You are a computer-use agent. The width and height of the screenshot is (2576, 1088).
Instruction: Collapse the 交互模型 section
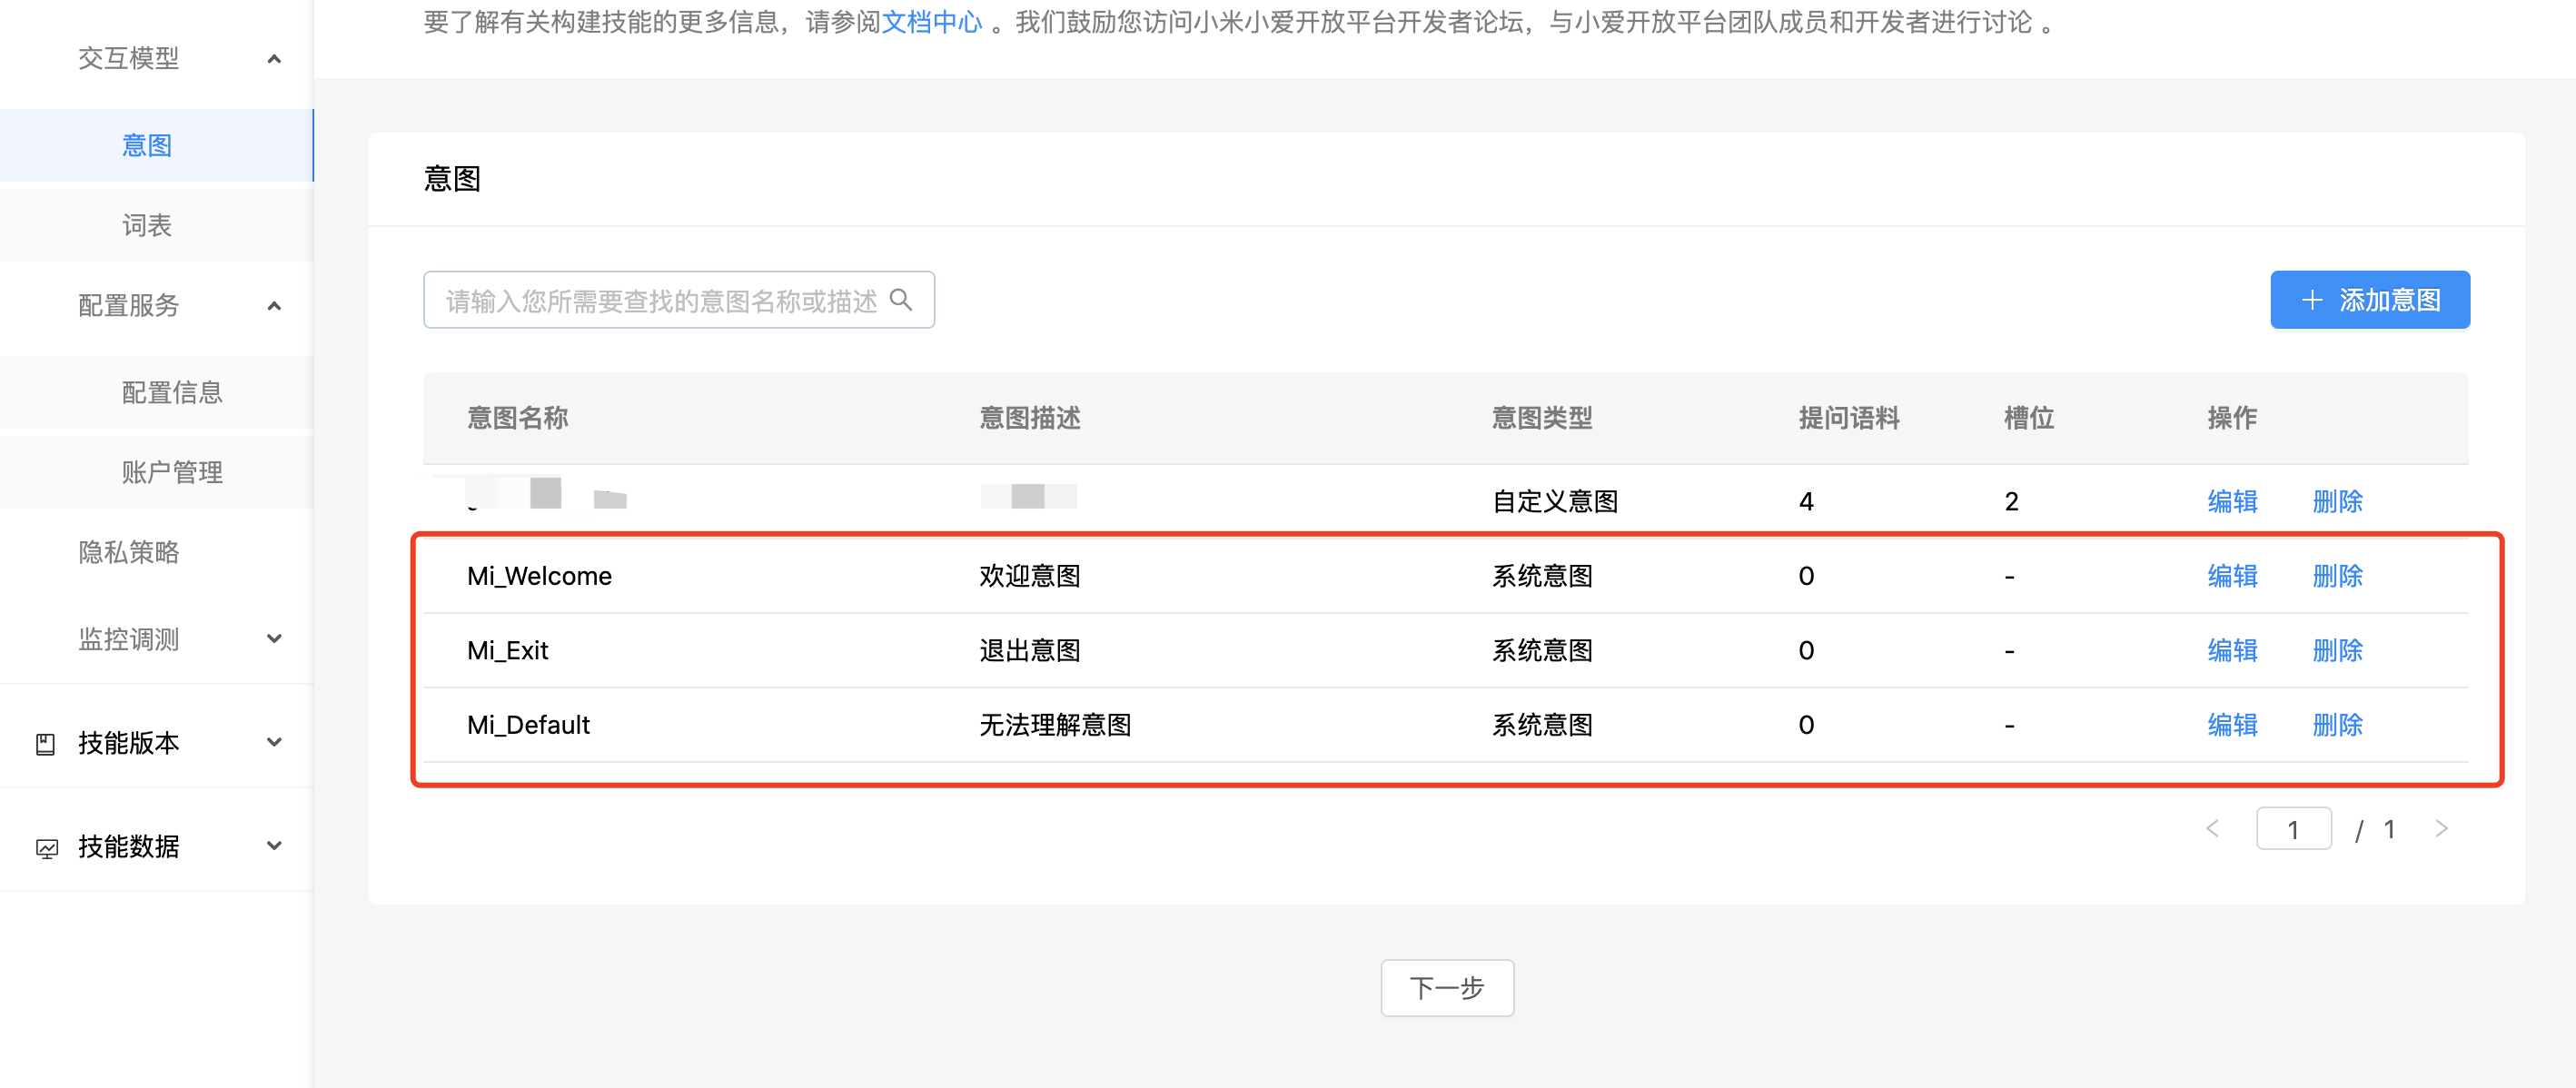click(x=274, y=59)
